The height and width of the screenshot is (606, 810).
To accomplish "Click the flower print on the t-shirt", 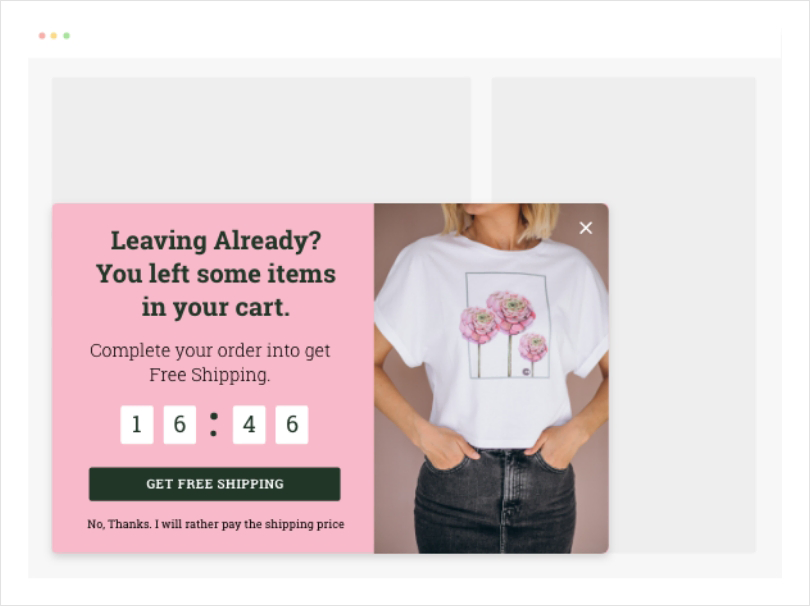I will 505,325.
